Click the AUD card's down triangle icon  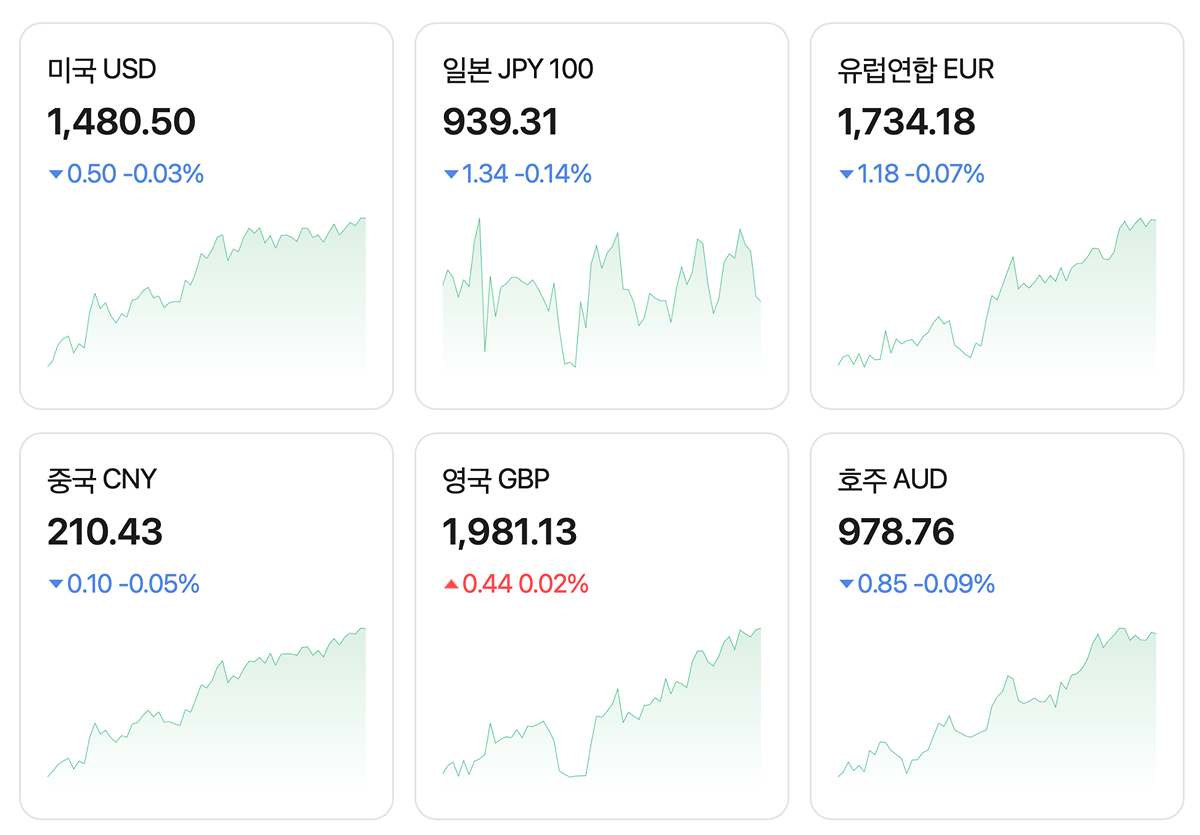point(846,584)
